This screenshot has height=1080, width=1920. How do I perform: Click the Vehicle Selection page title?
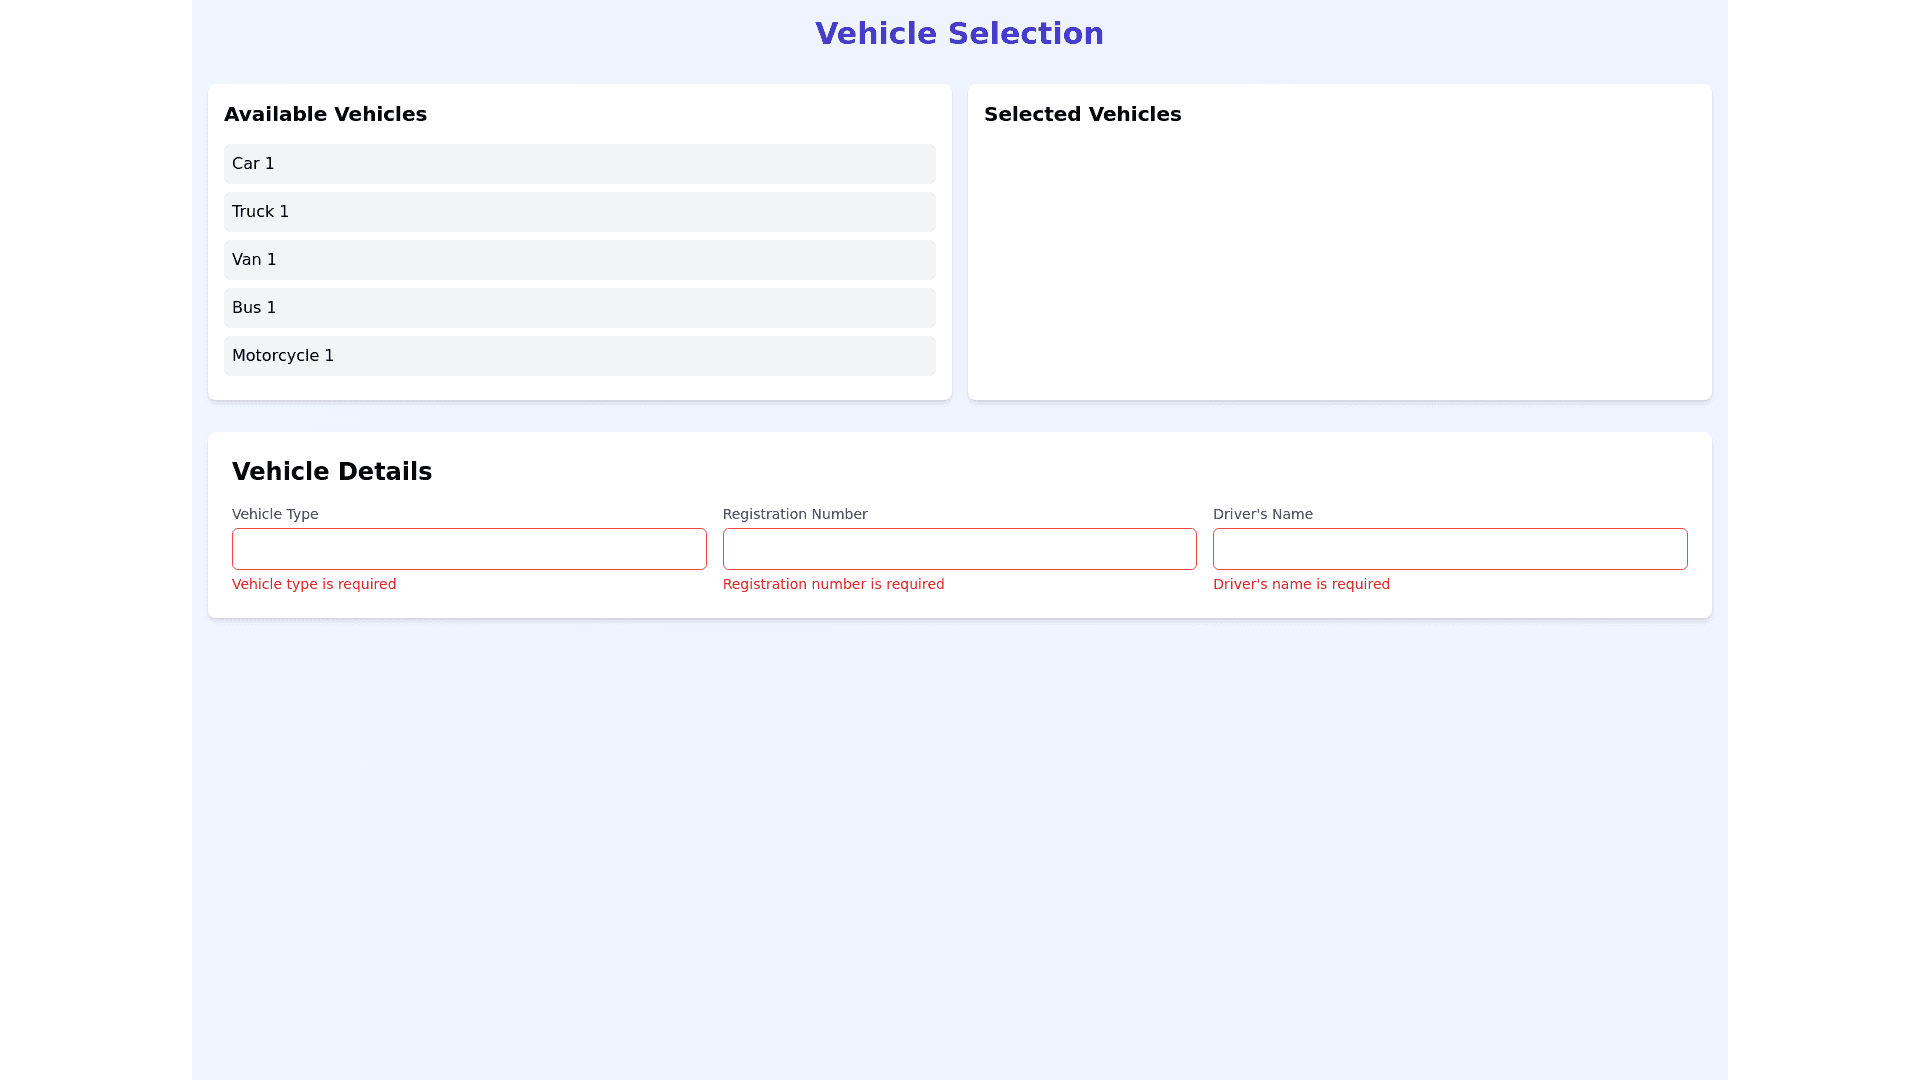[959, 34]
